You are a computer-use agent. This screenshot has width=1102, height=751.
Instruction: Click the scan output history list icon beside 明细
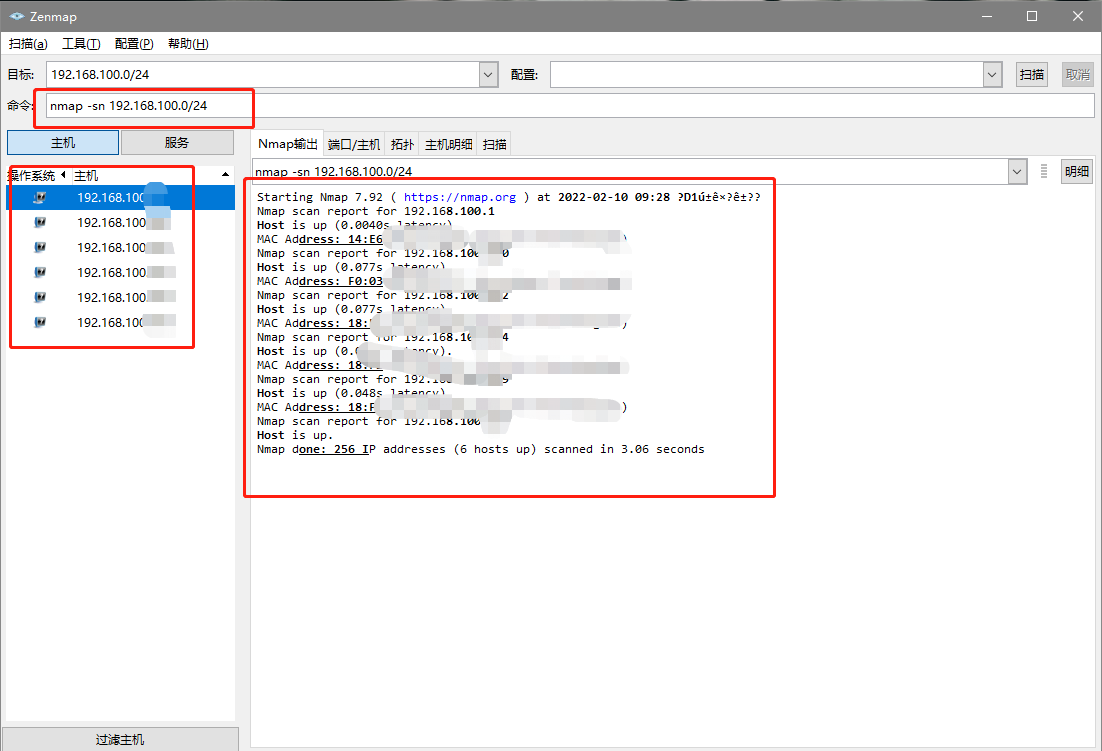point(1043,171)
